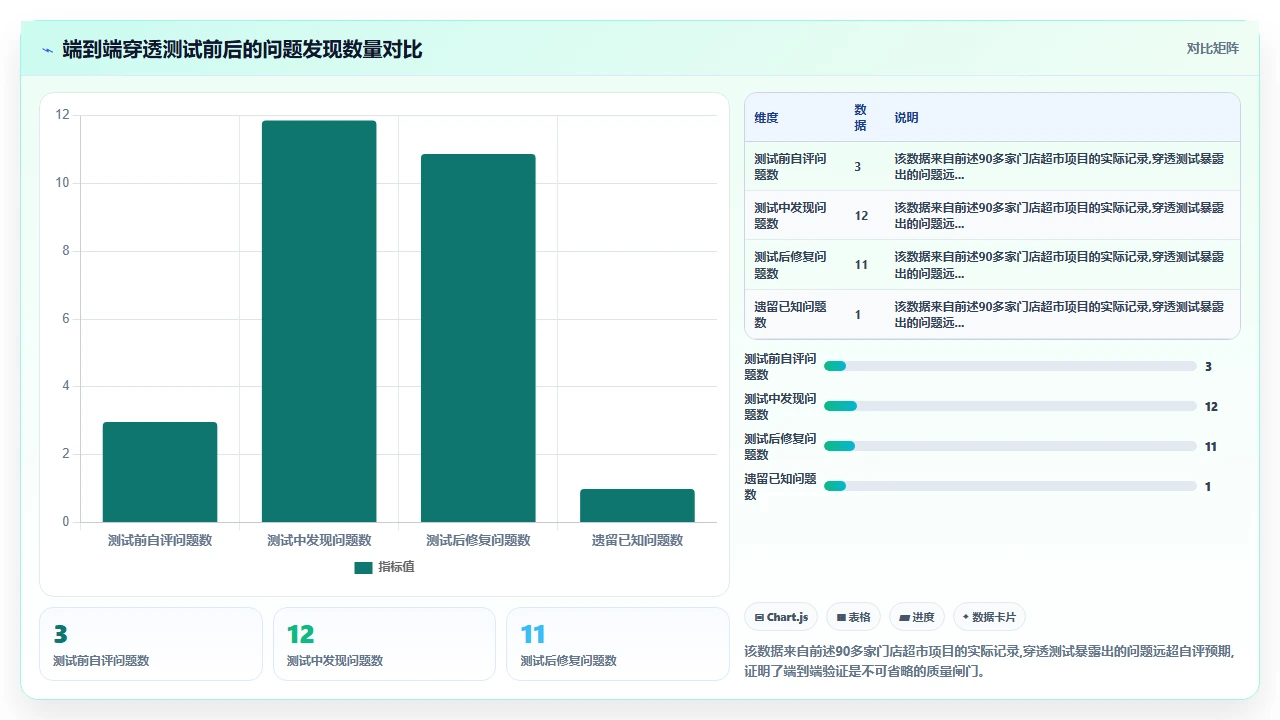Click the 遗留已知问题数 x-axis label
1280x720 pixels.
pos(637,540)
